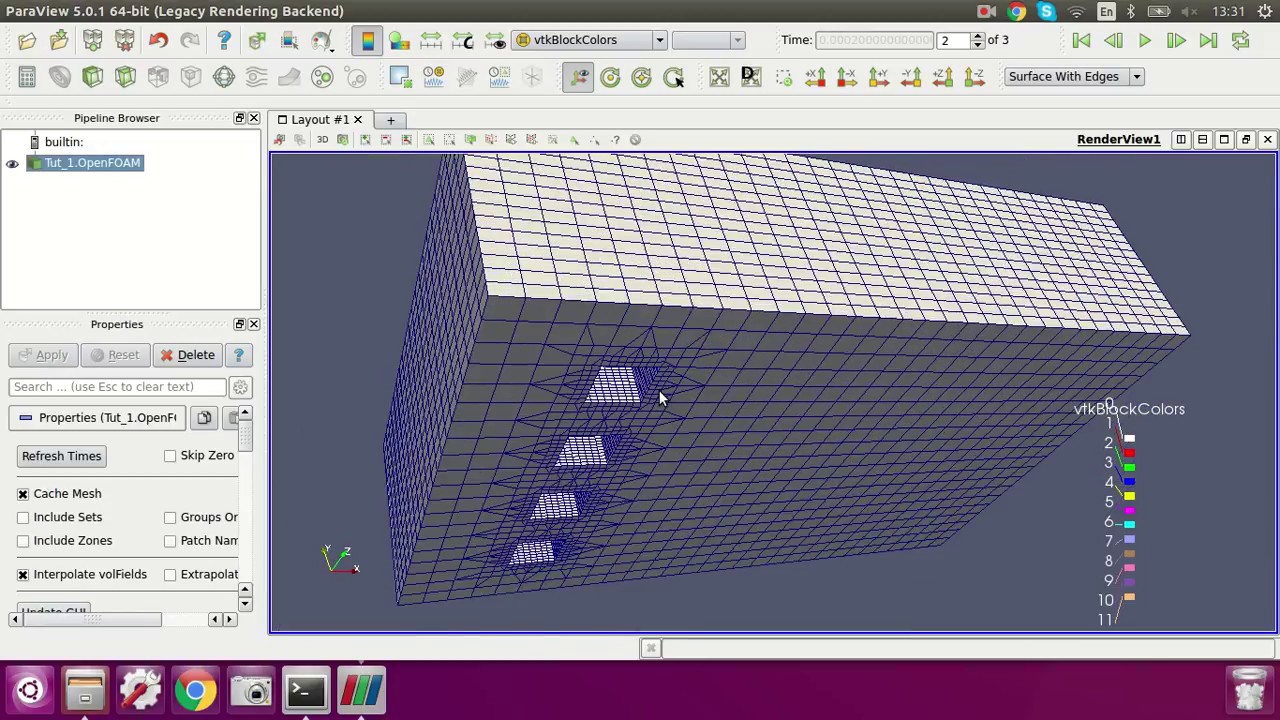This screenshot has width=1280, height=720.
Task: Open Layout #1 tab
Action: click(x=320, y=120)
